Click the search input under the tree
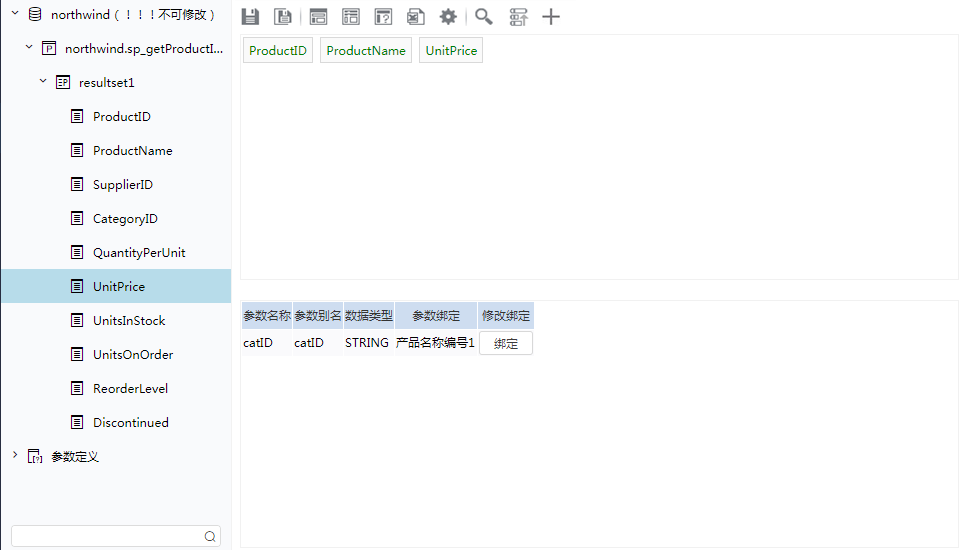Viewport: 964px width, 550px height. coord(116,536)
